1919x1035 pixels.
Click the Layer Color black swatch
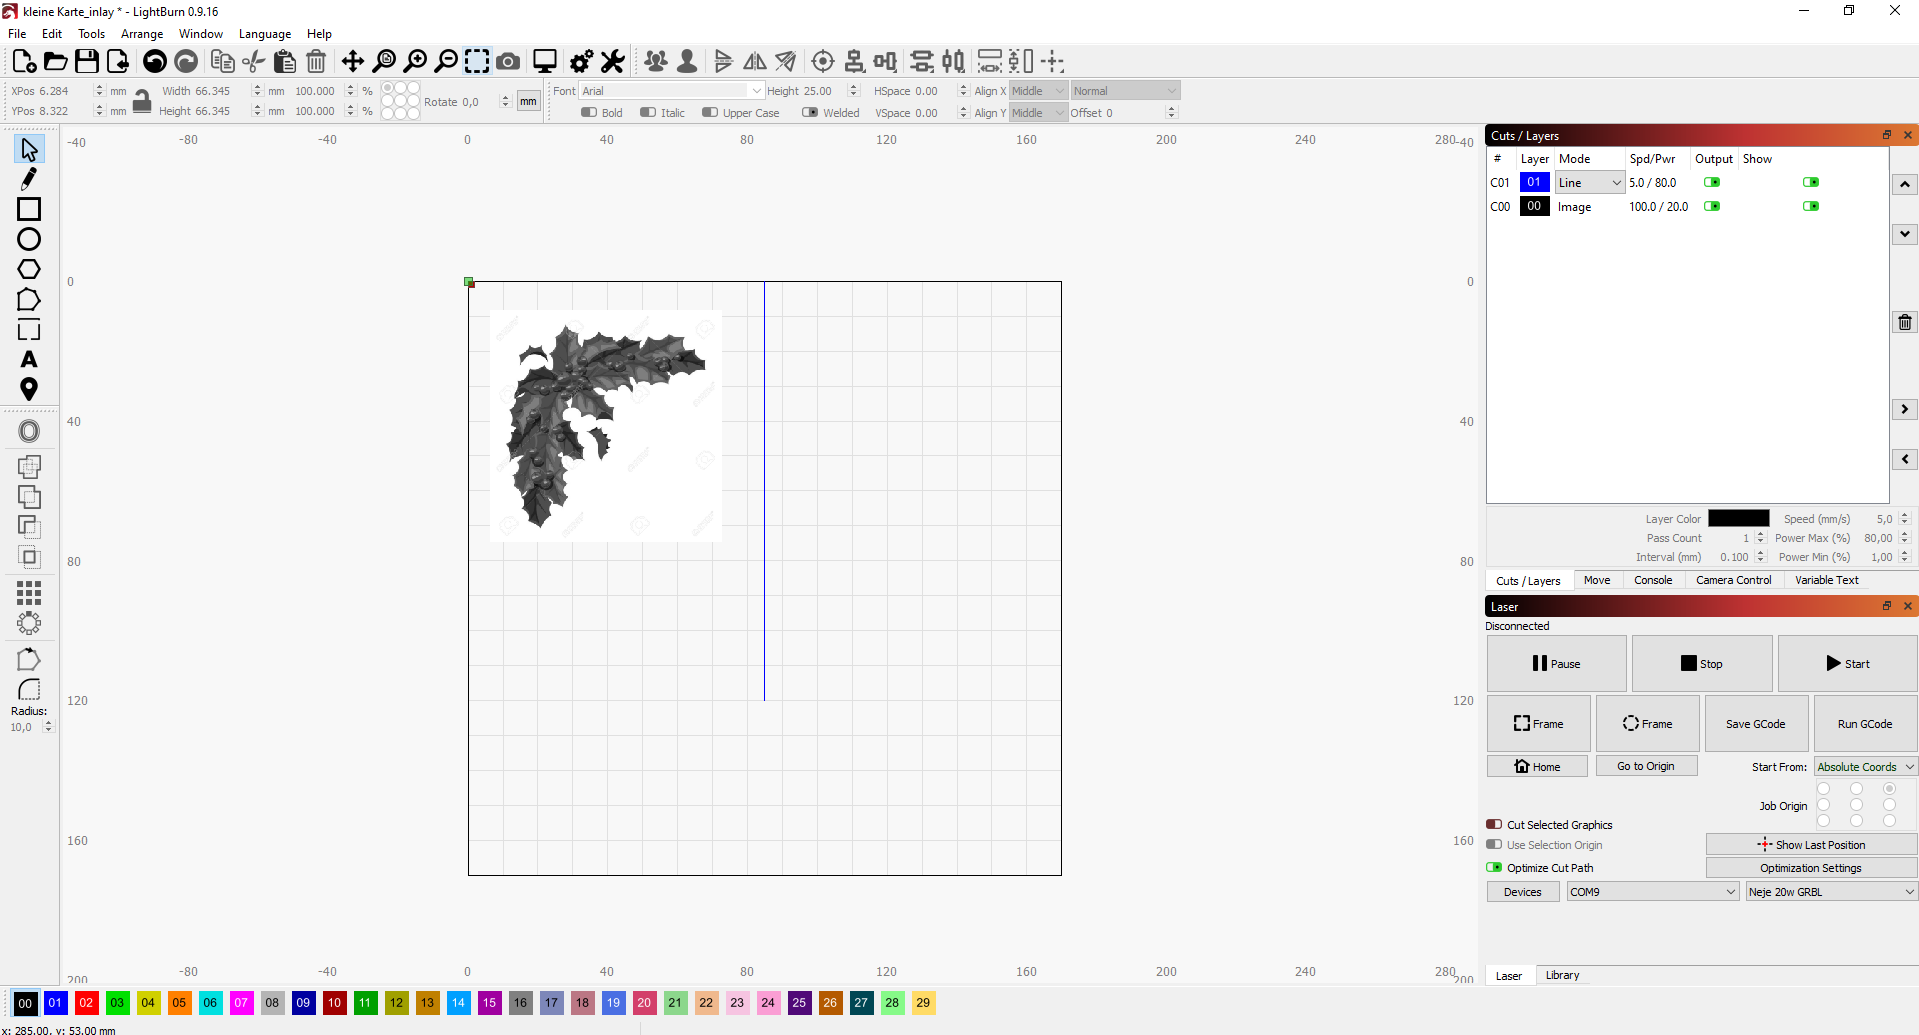[x=1739, y=519]
